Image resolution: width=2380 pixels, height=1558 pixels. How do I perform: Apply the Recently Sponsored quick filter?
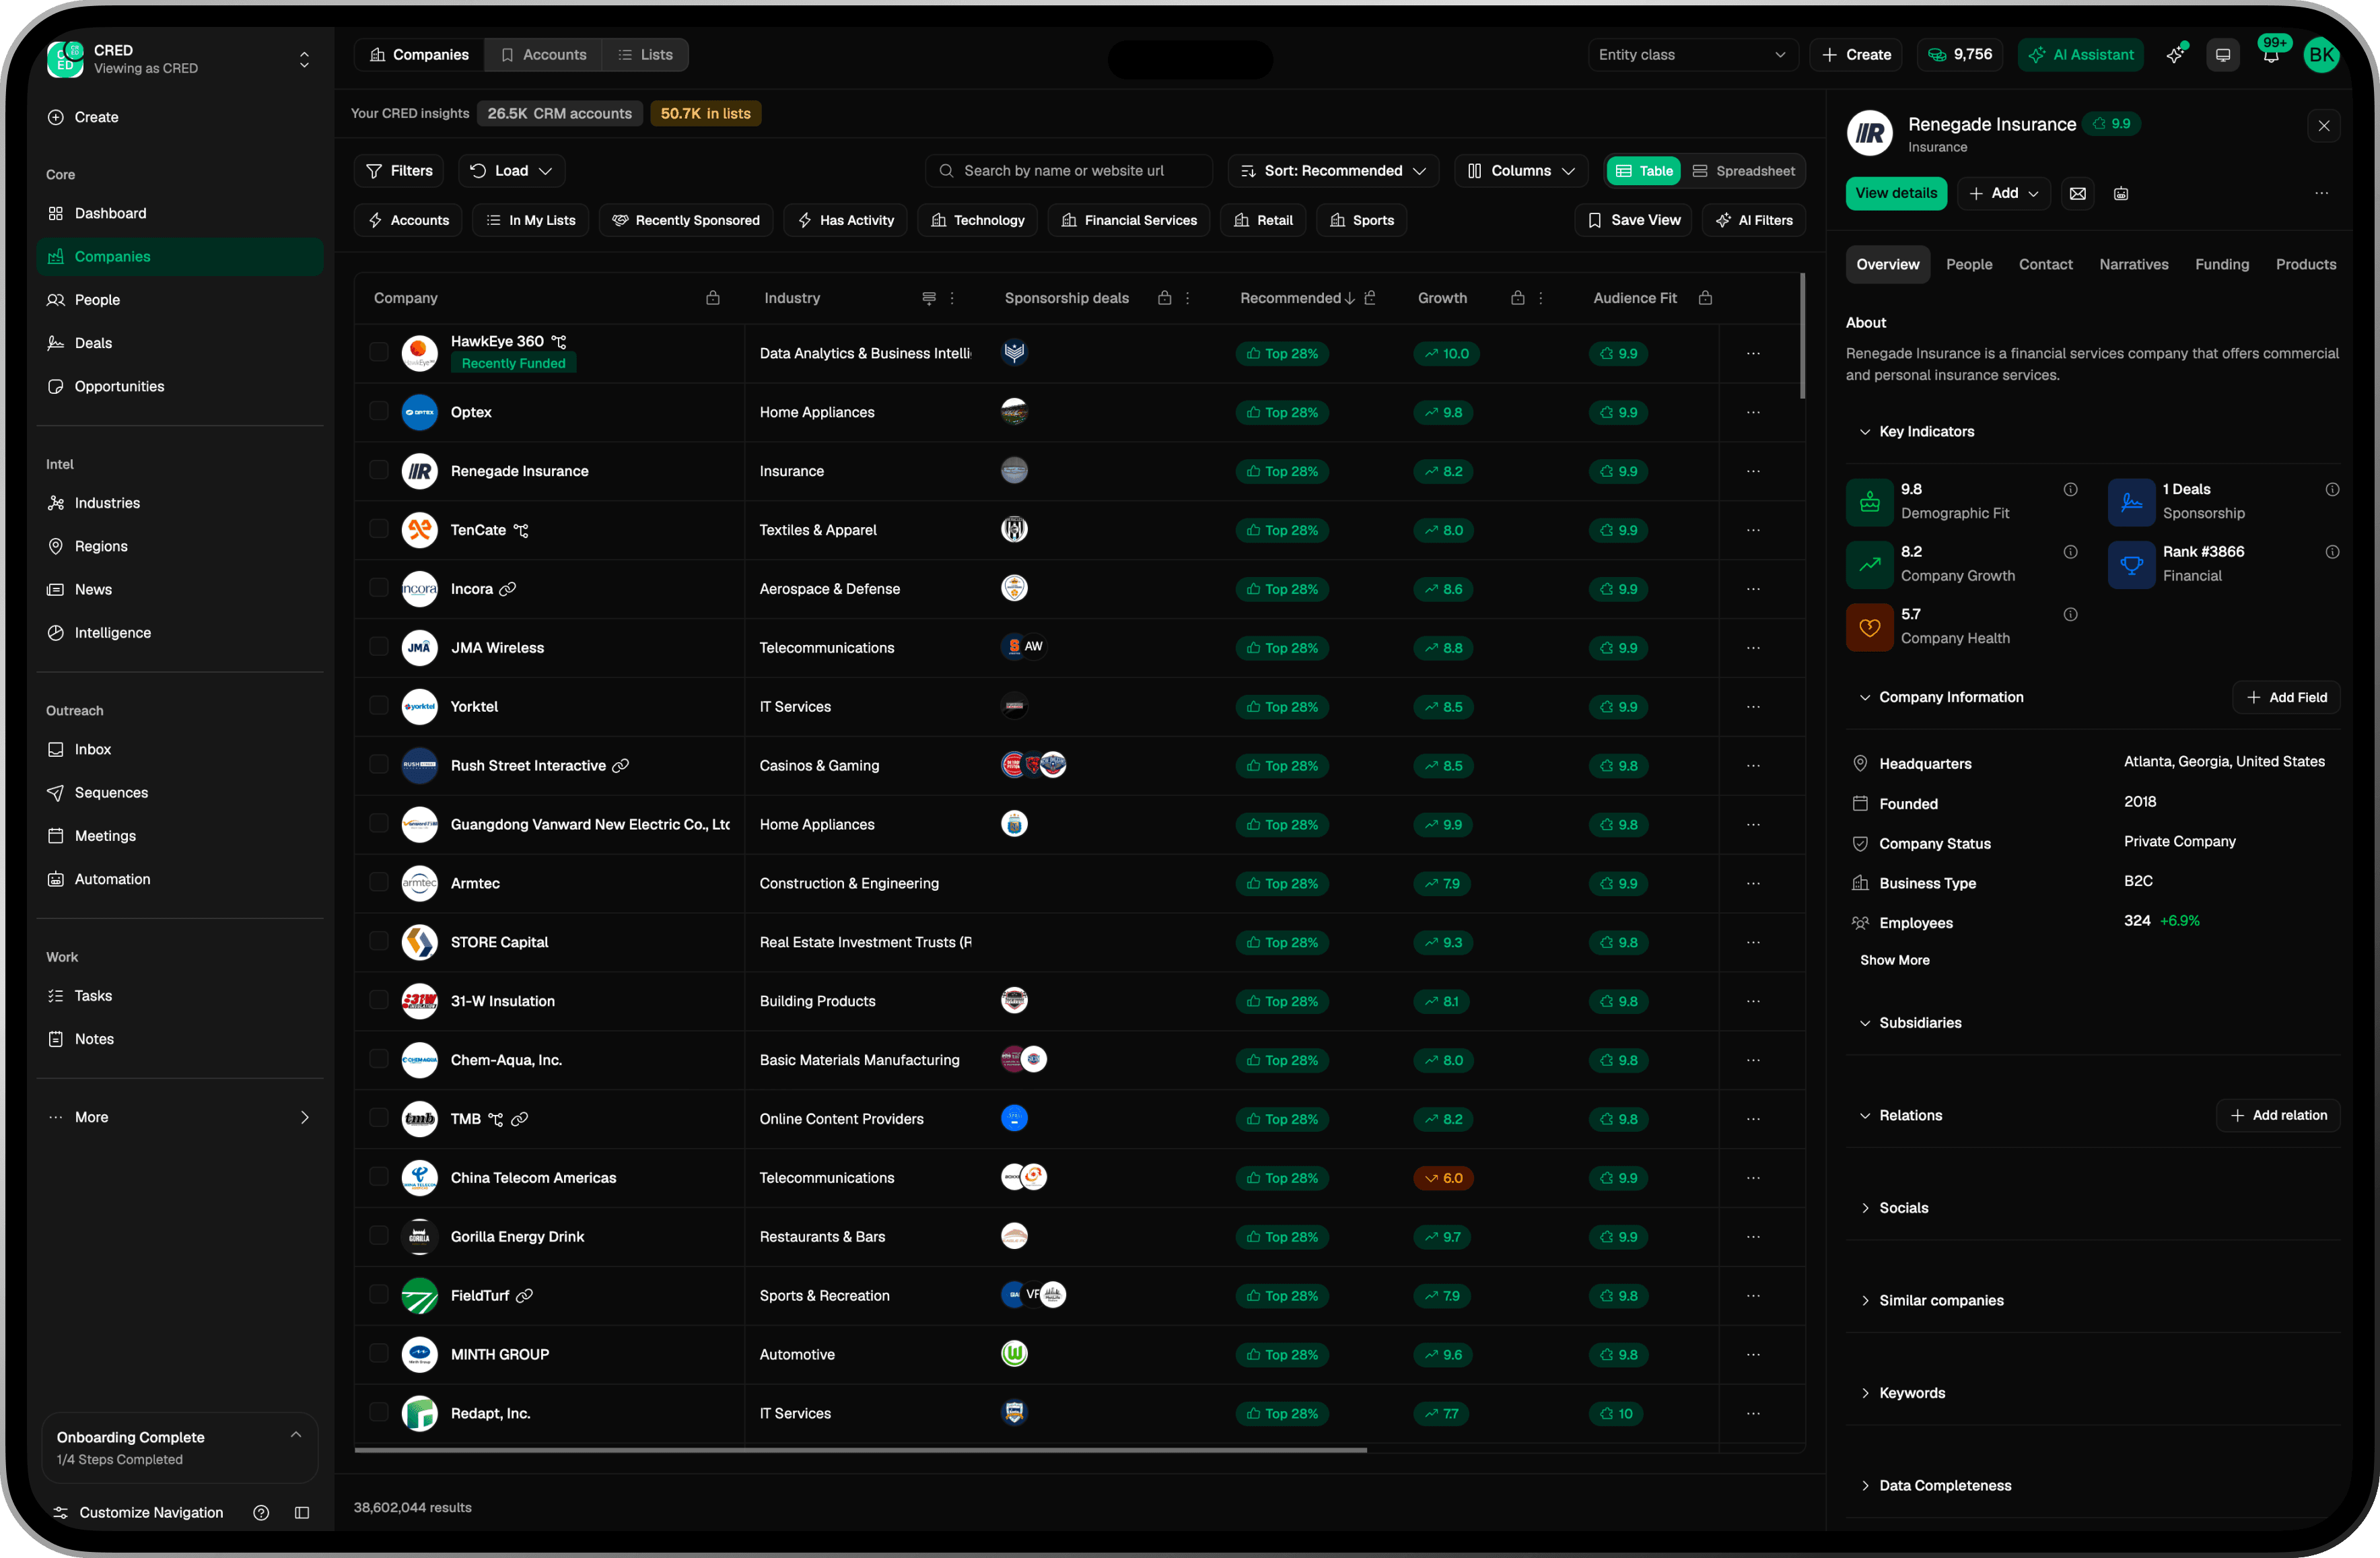tap(686, 221)
